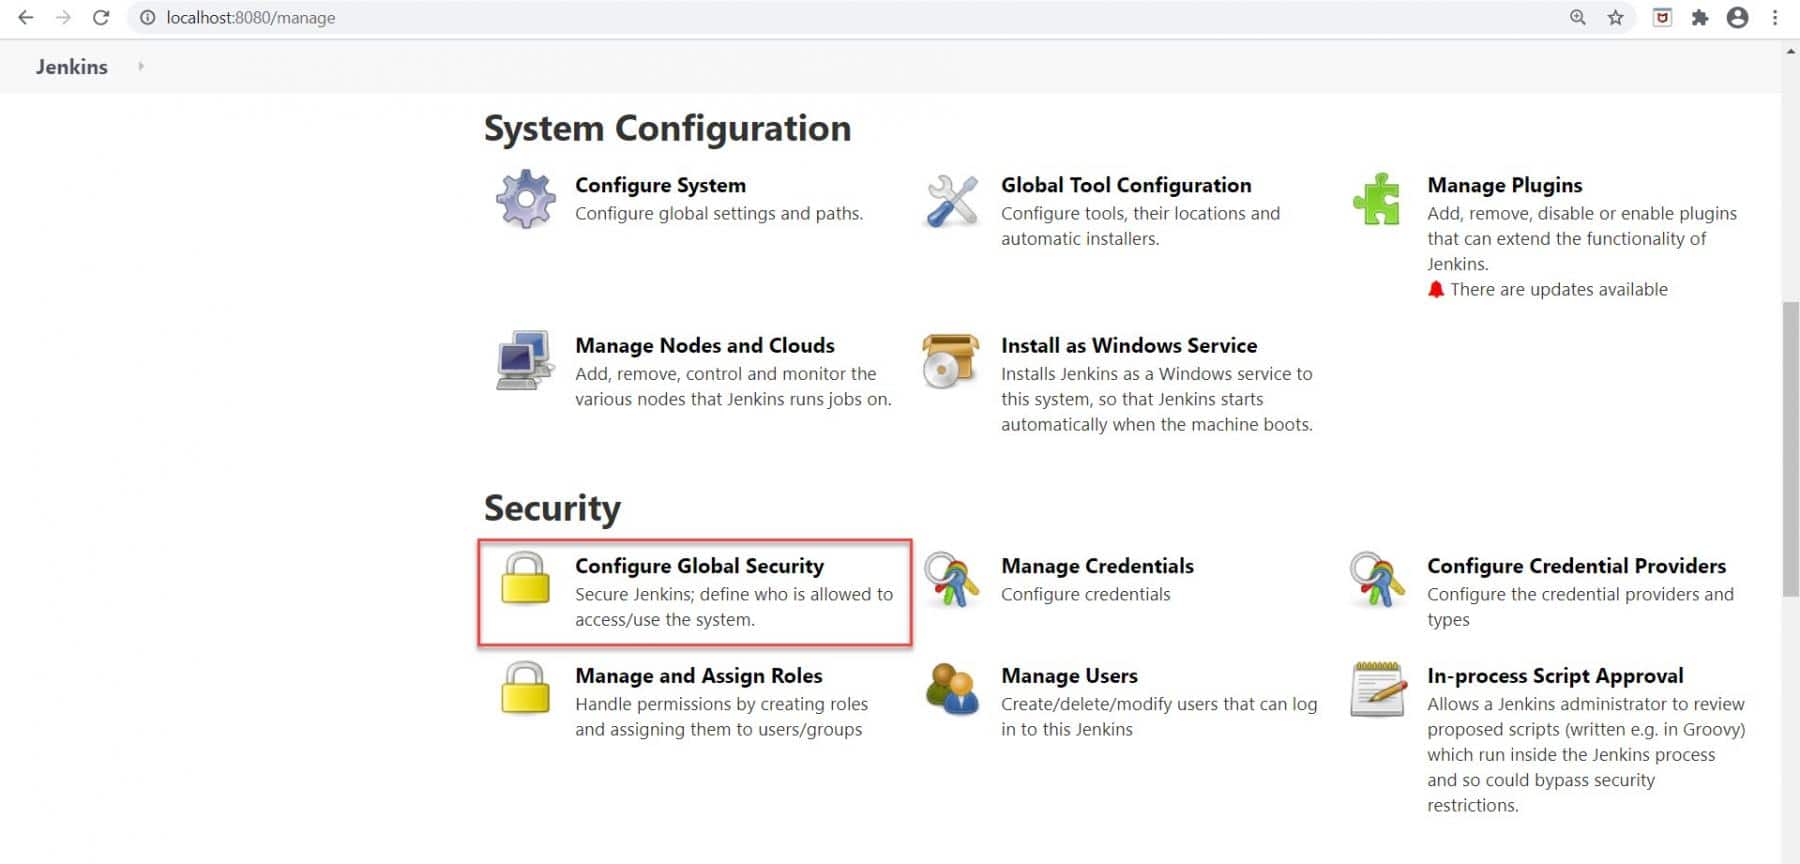
Task: Click the red updates available bell icon
Action: [1436, 289]
